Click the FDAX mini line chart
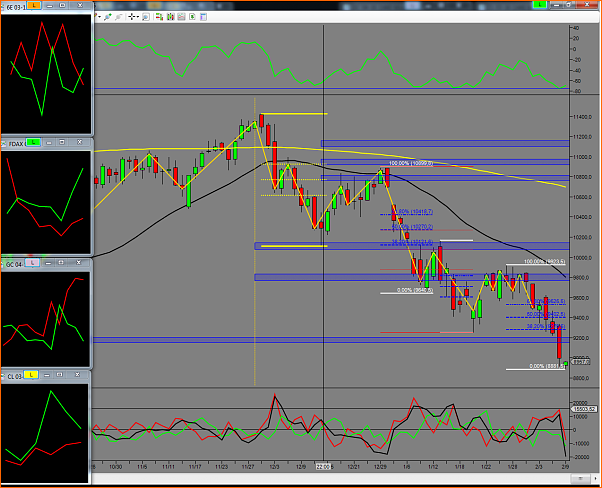This screenshot has width=602, height=488. [x=46, y=202]
